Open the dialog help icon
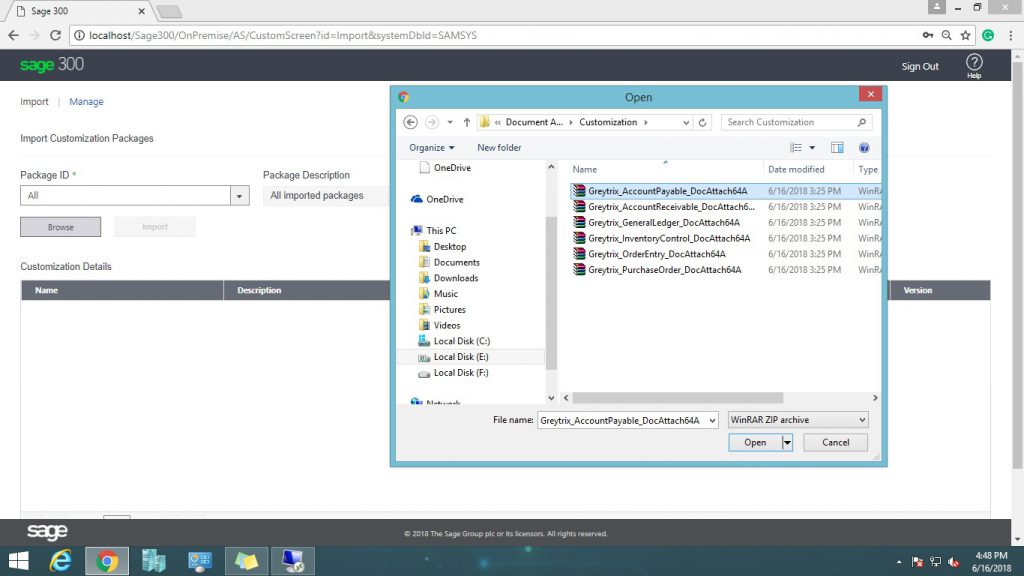This screenshot has height=576, width=1024. [x=864, y=148]
